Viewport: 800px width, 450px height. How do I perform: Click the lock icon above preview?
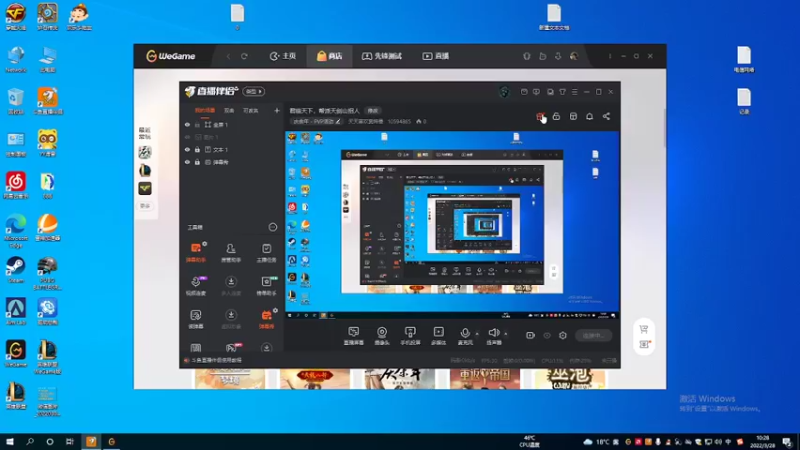click(x=556, y=116)
